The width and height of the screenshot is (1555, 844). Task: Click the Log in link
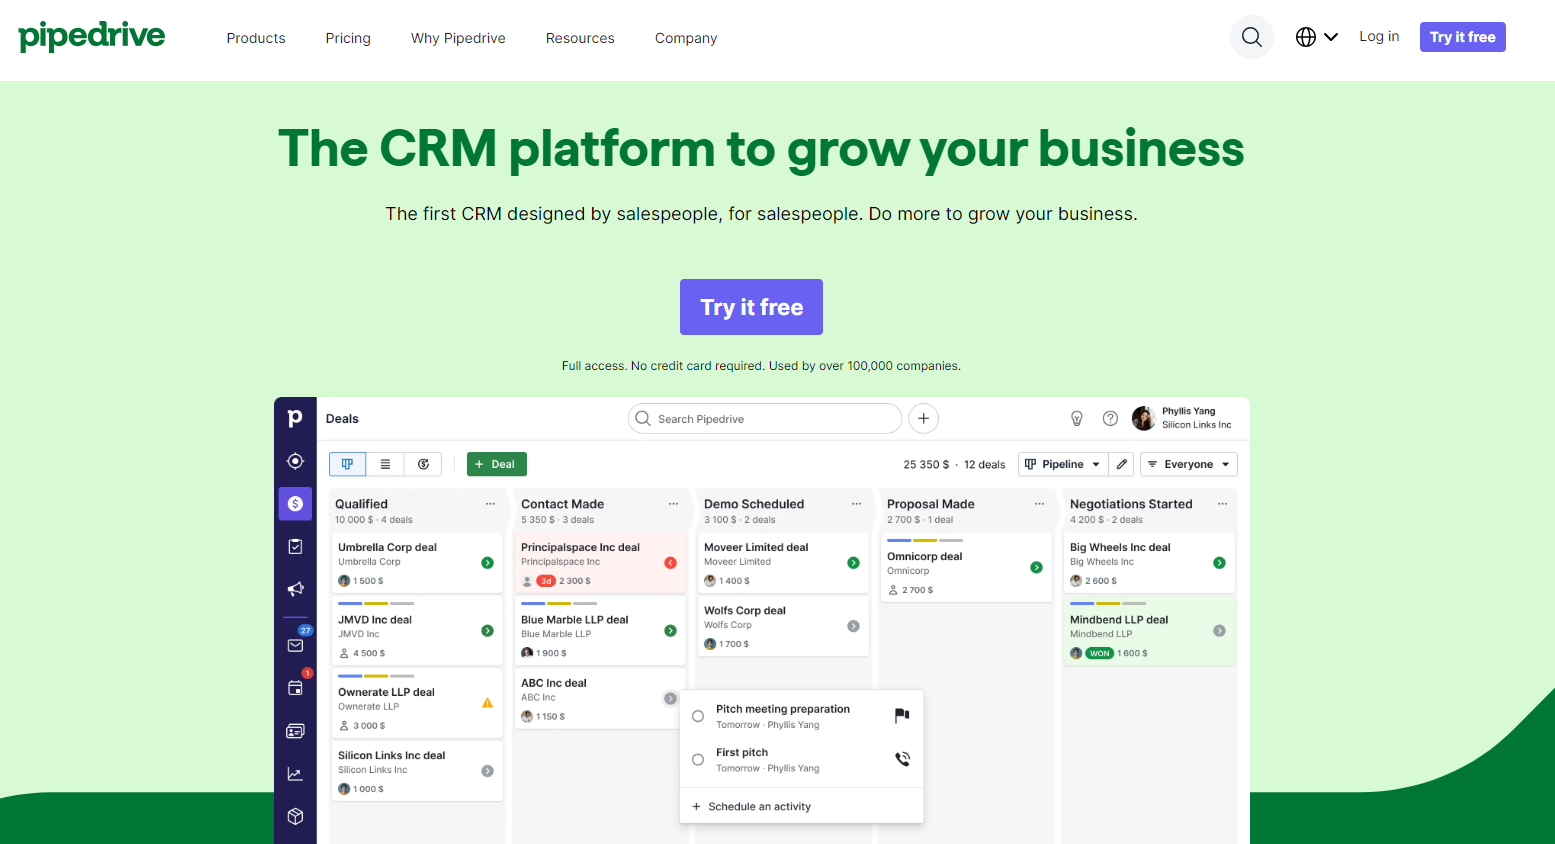(1379, 36)
